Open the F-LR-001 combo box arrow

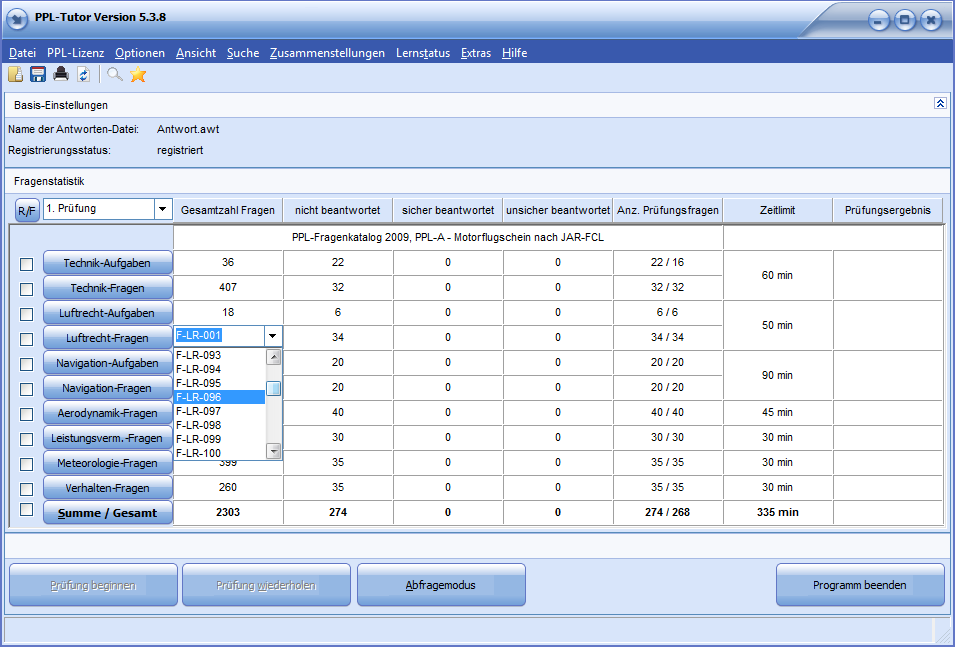pyautogui.click(x=272, y=336)
